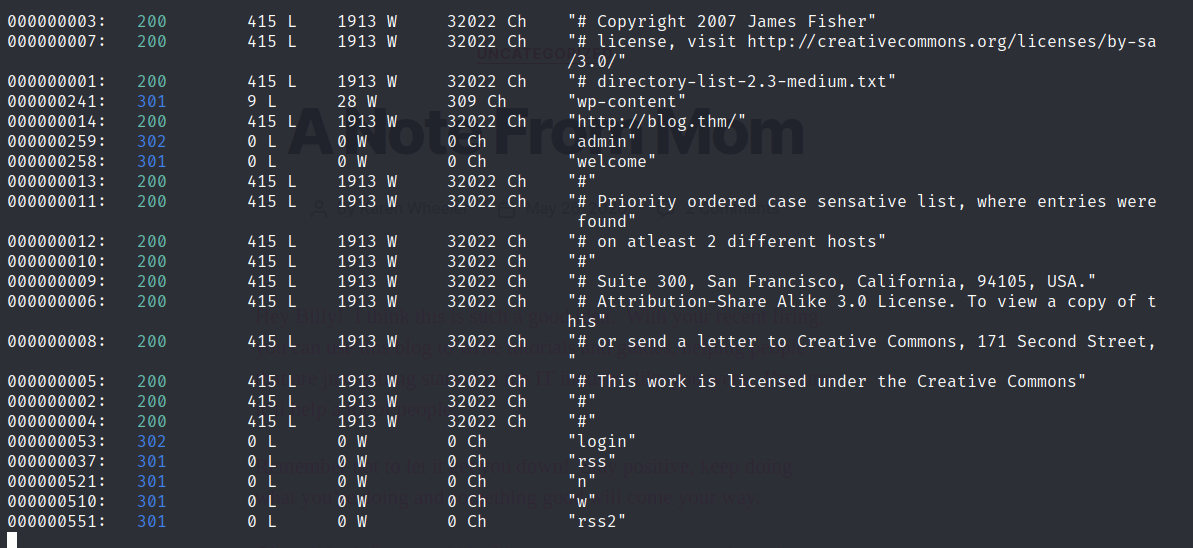Select the "login" payload result
Screen dimensions: 1193x548
[x=602, y=441]
